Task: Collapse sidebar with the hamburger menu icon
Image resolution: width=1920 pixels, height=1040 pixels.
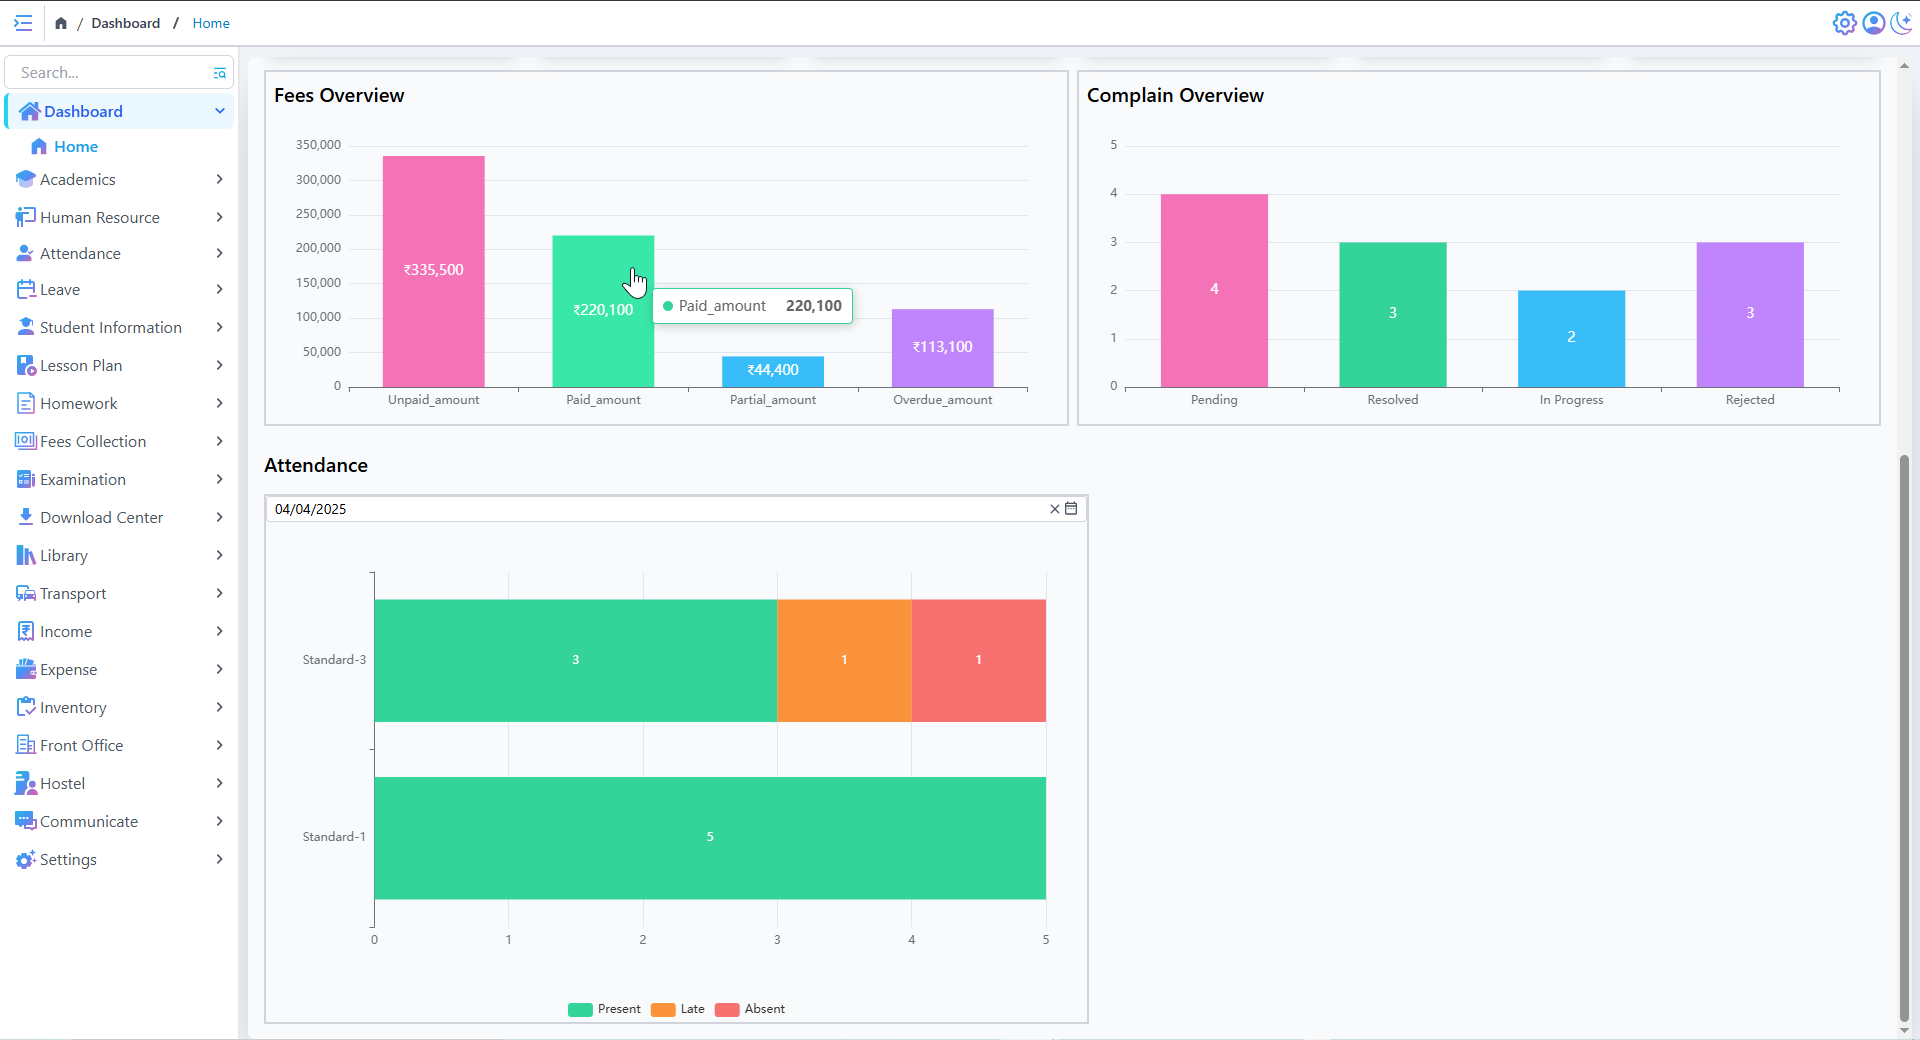Action: 23,23
